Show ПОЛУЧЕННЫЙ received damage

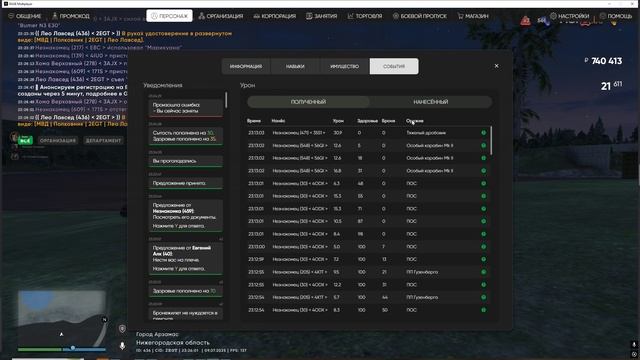308,102
